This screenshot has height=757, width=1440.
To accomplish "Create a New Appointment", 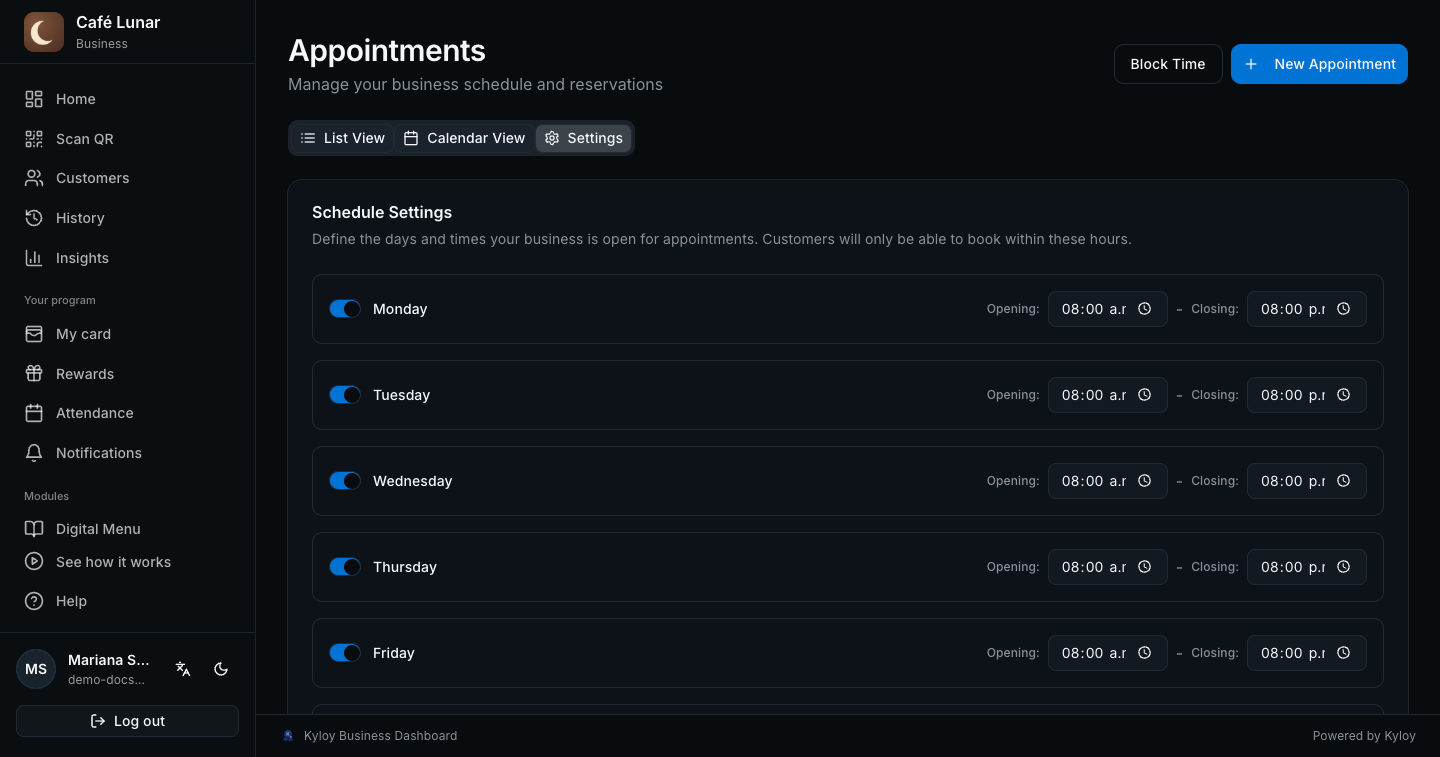I will point(1319,64).
